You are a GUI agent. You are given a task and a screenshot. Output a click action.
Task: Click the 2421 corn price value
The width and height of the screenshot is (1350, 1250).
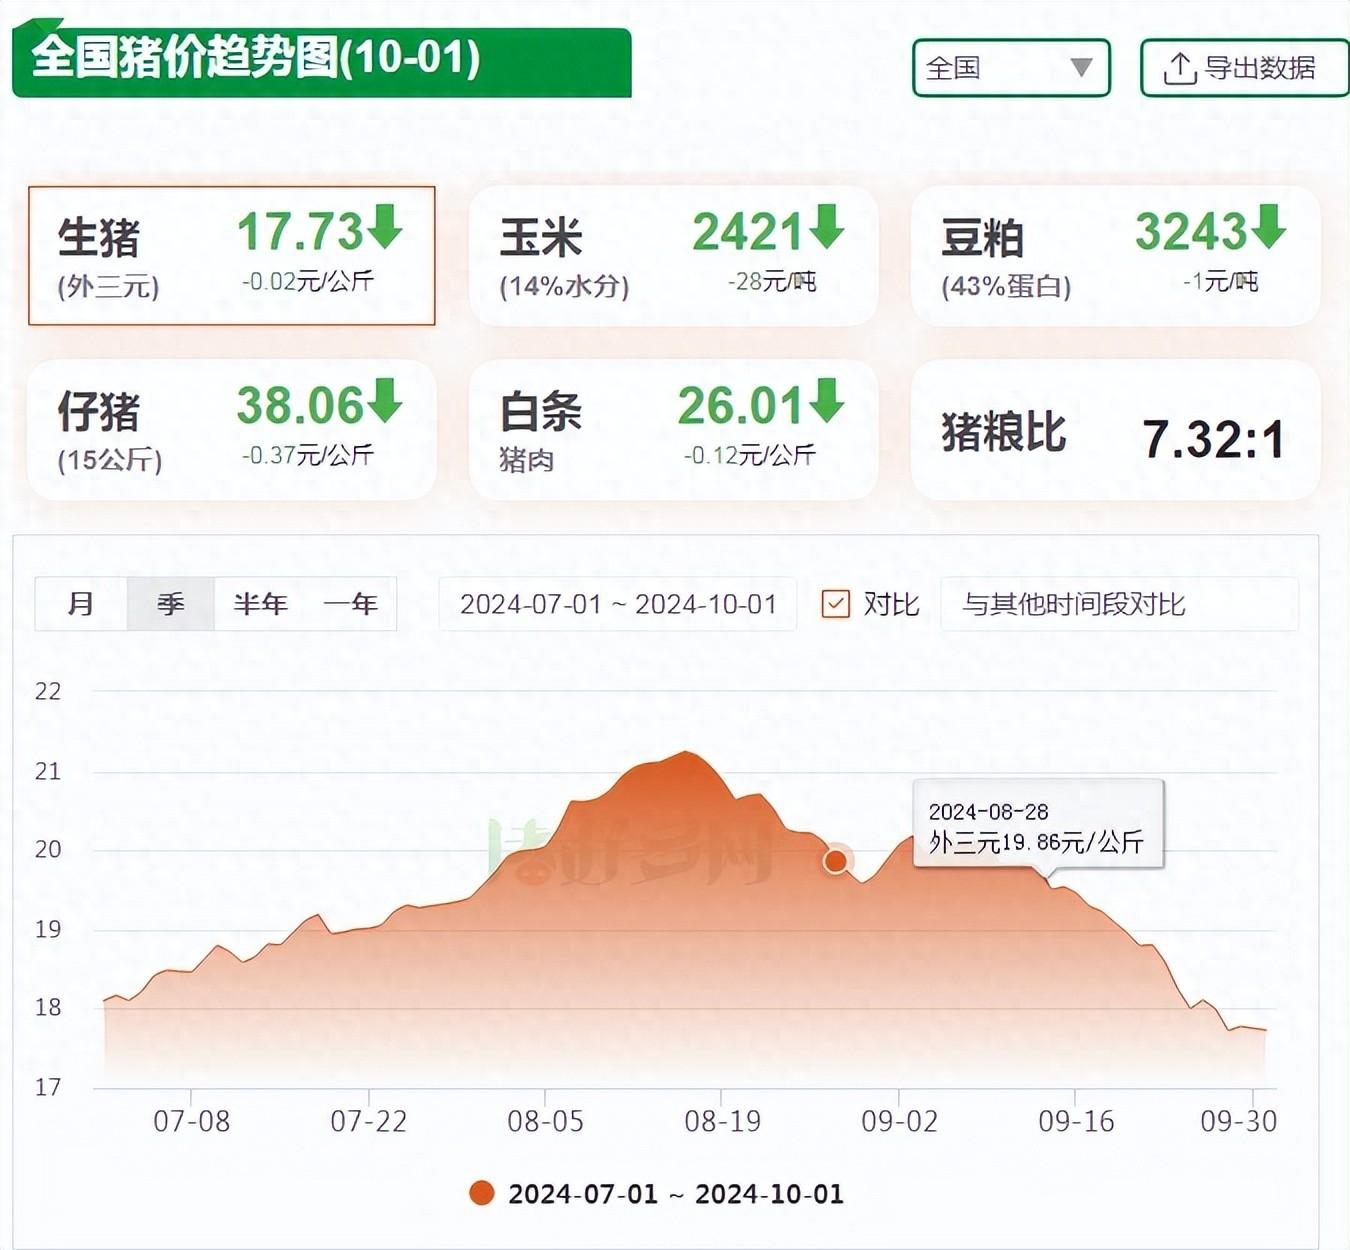point(748,231)
